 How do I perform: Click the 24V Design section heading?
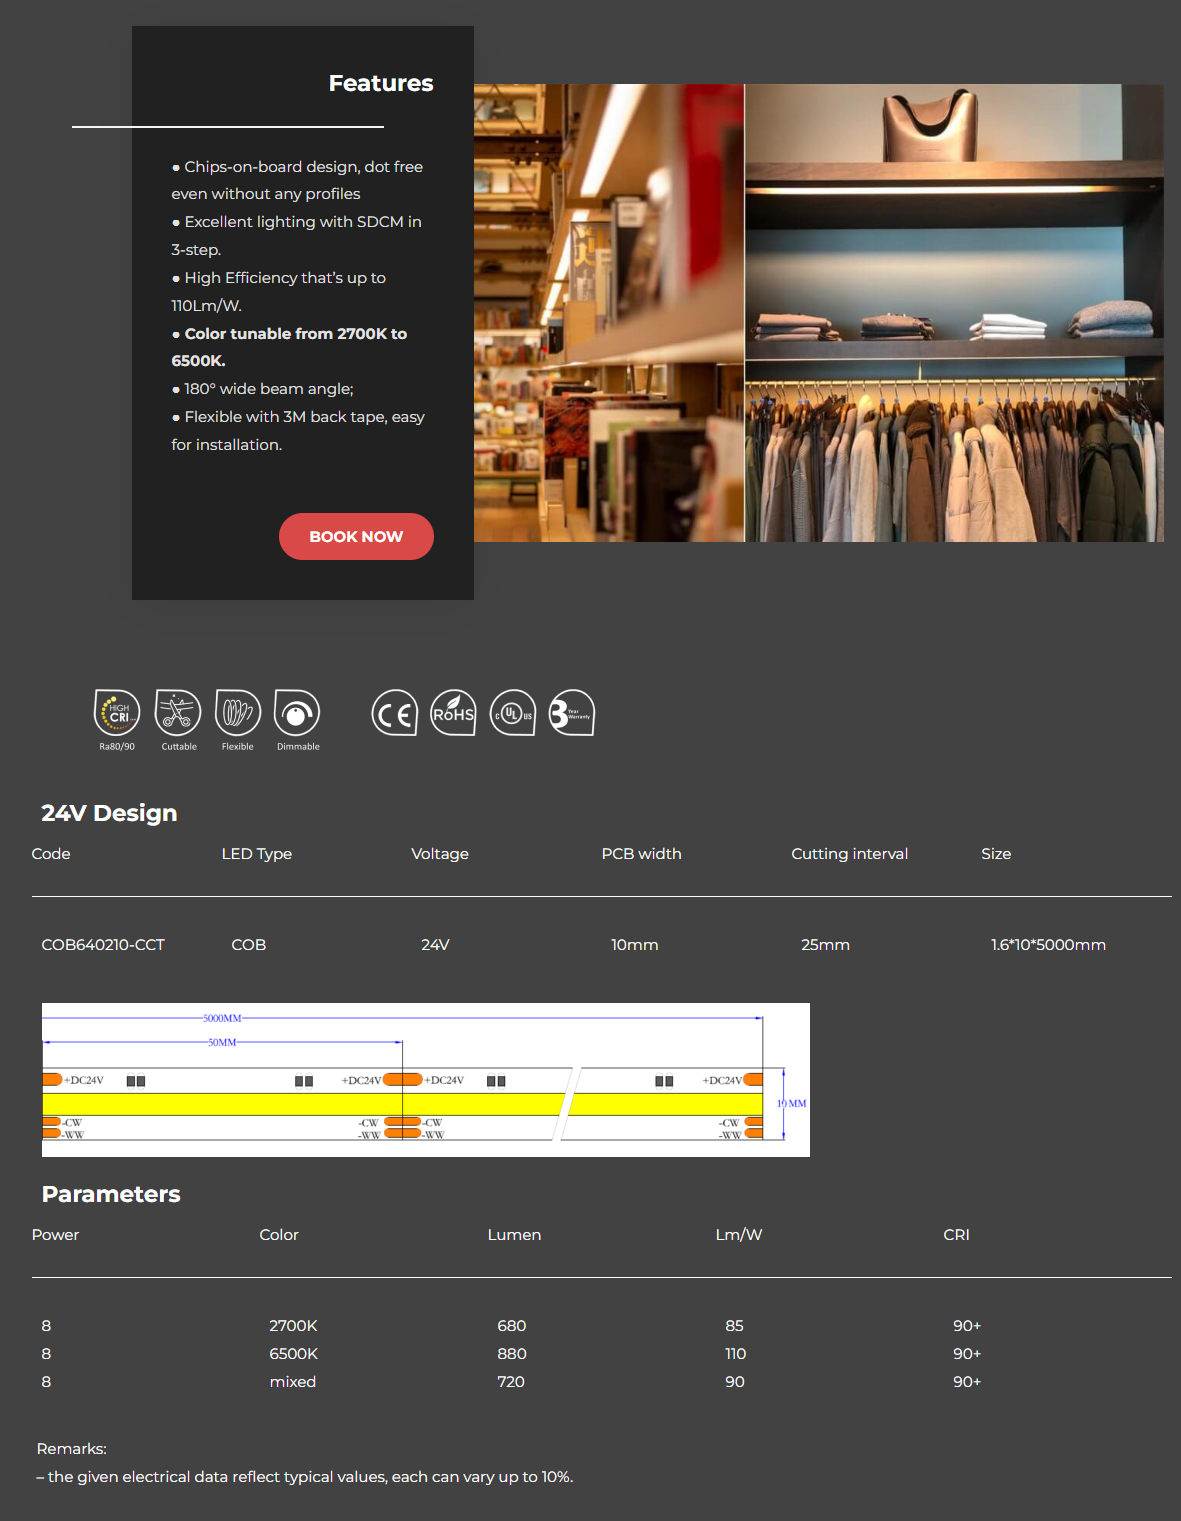coord(109,813)
